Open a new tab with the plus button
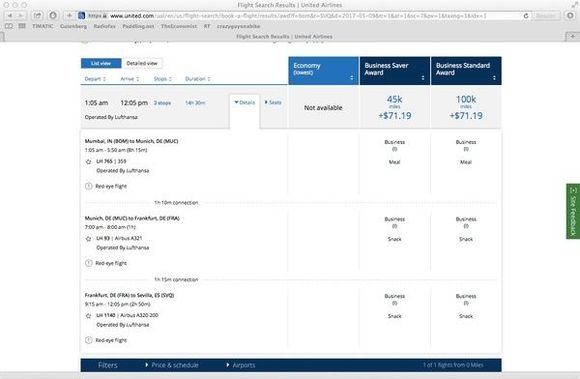This screenshot has height=379, width=580. (572, 36)
